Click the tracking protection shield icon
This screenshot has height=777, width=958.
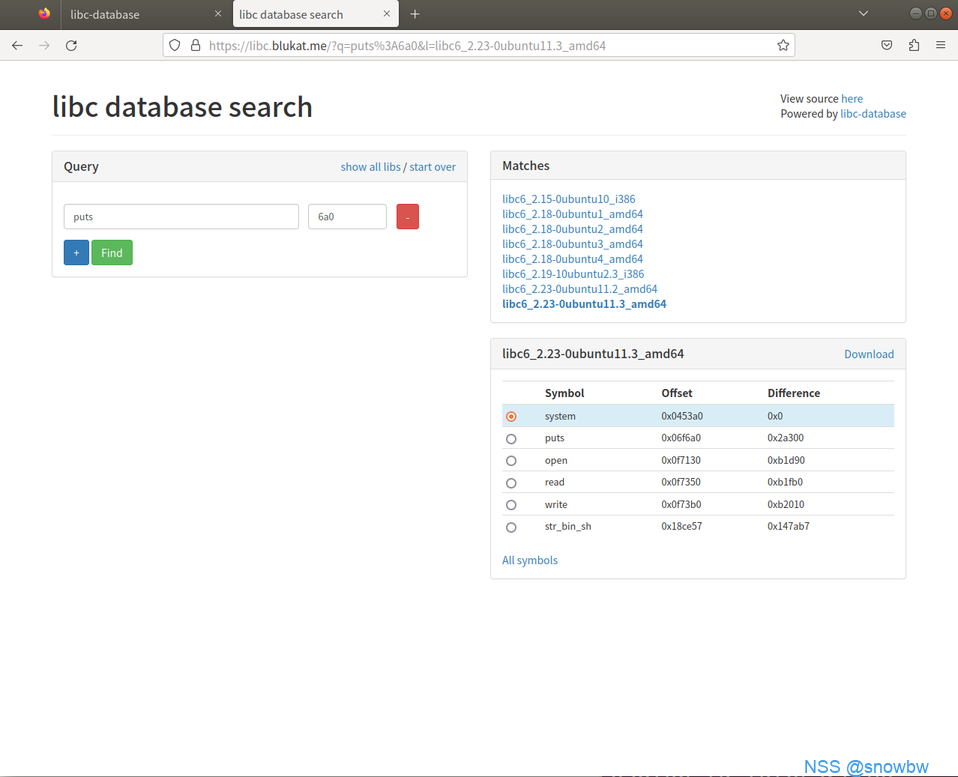[x=174, y=45]
